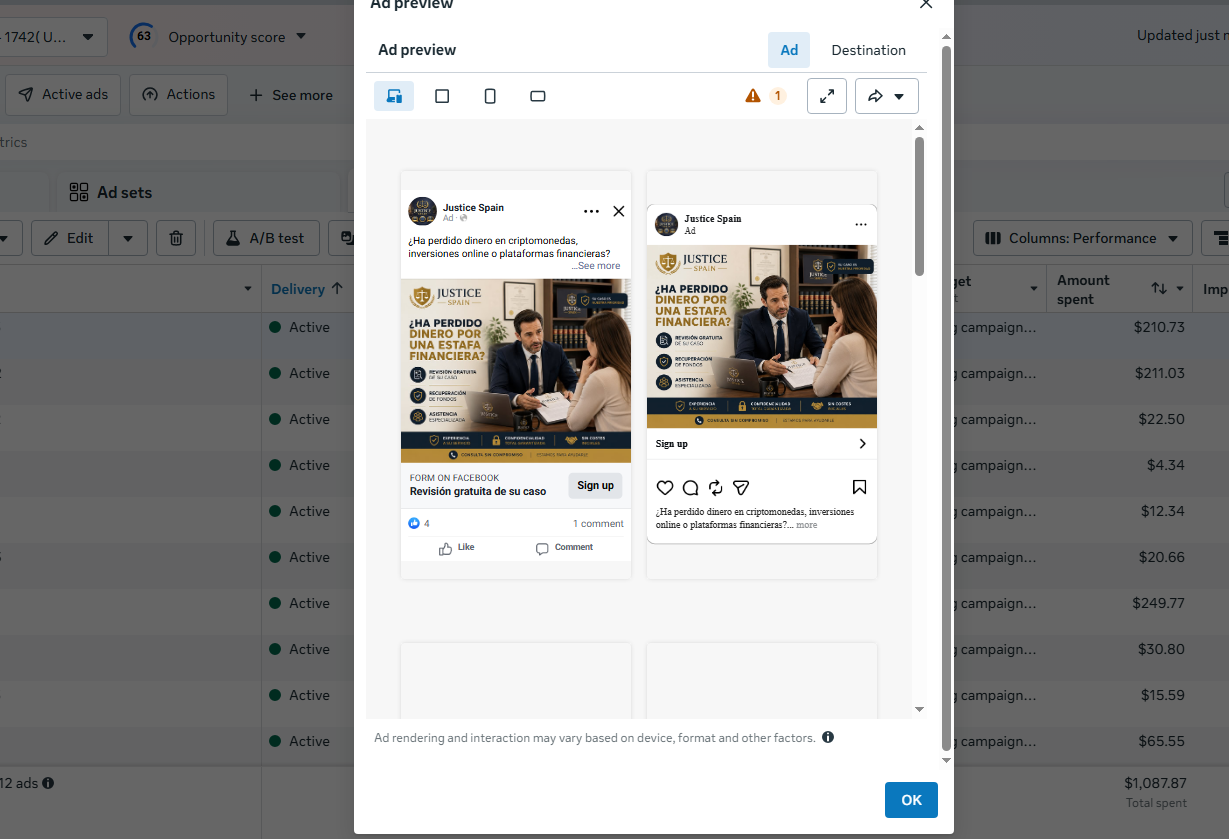Select the desktop and mobile preview icon
The width and height of the screenshot is (1229, 839).
coord(394,96)
